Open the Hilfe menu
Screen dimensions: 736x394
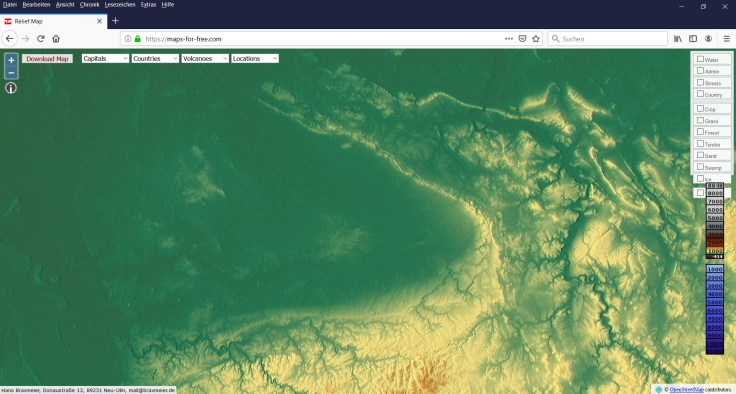pyautogui.click(x=168, y=5)
